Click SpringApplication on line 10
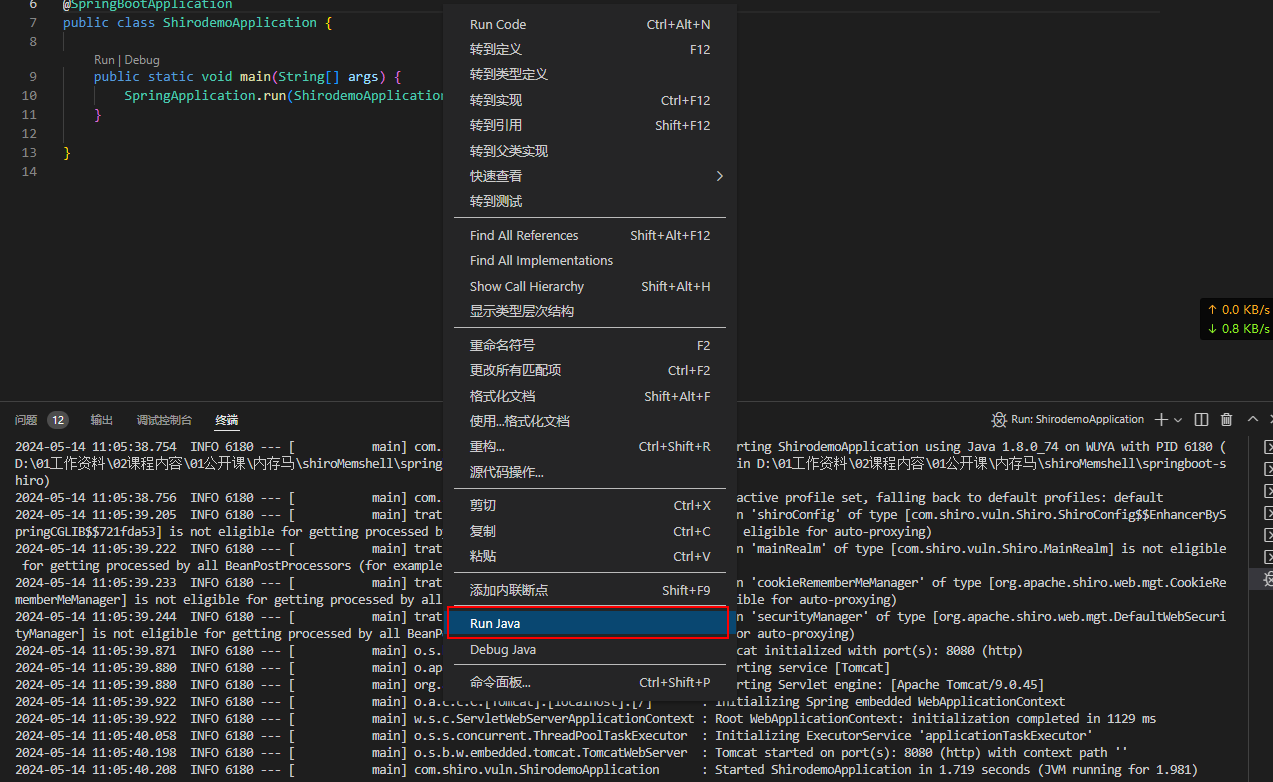 coord(190,96)
